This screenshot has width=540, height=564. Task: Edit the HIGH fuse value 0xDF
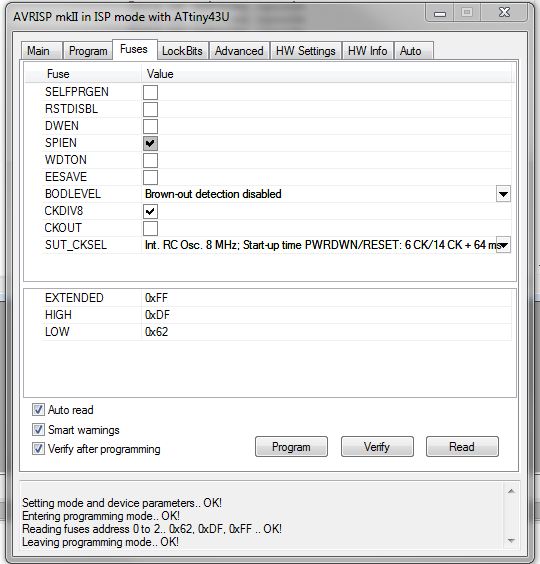point(157,315)
